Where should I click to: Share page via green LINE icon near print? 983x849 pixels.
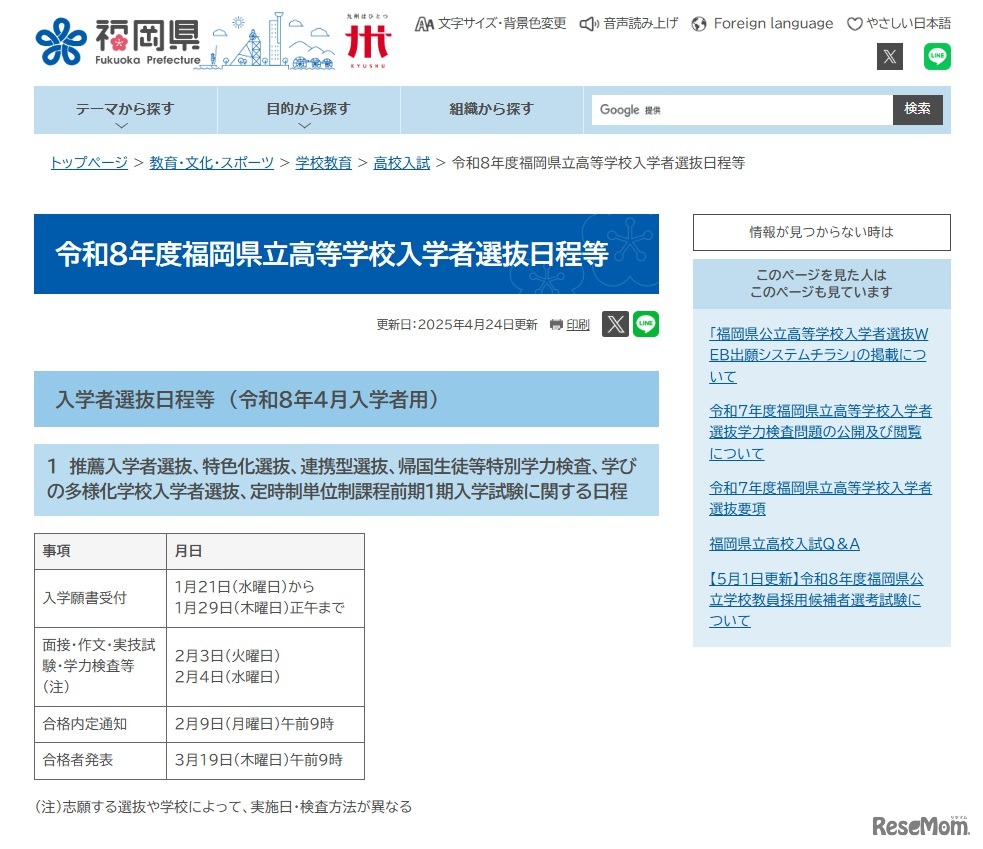[646, 324]
